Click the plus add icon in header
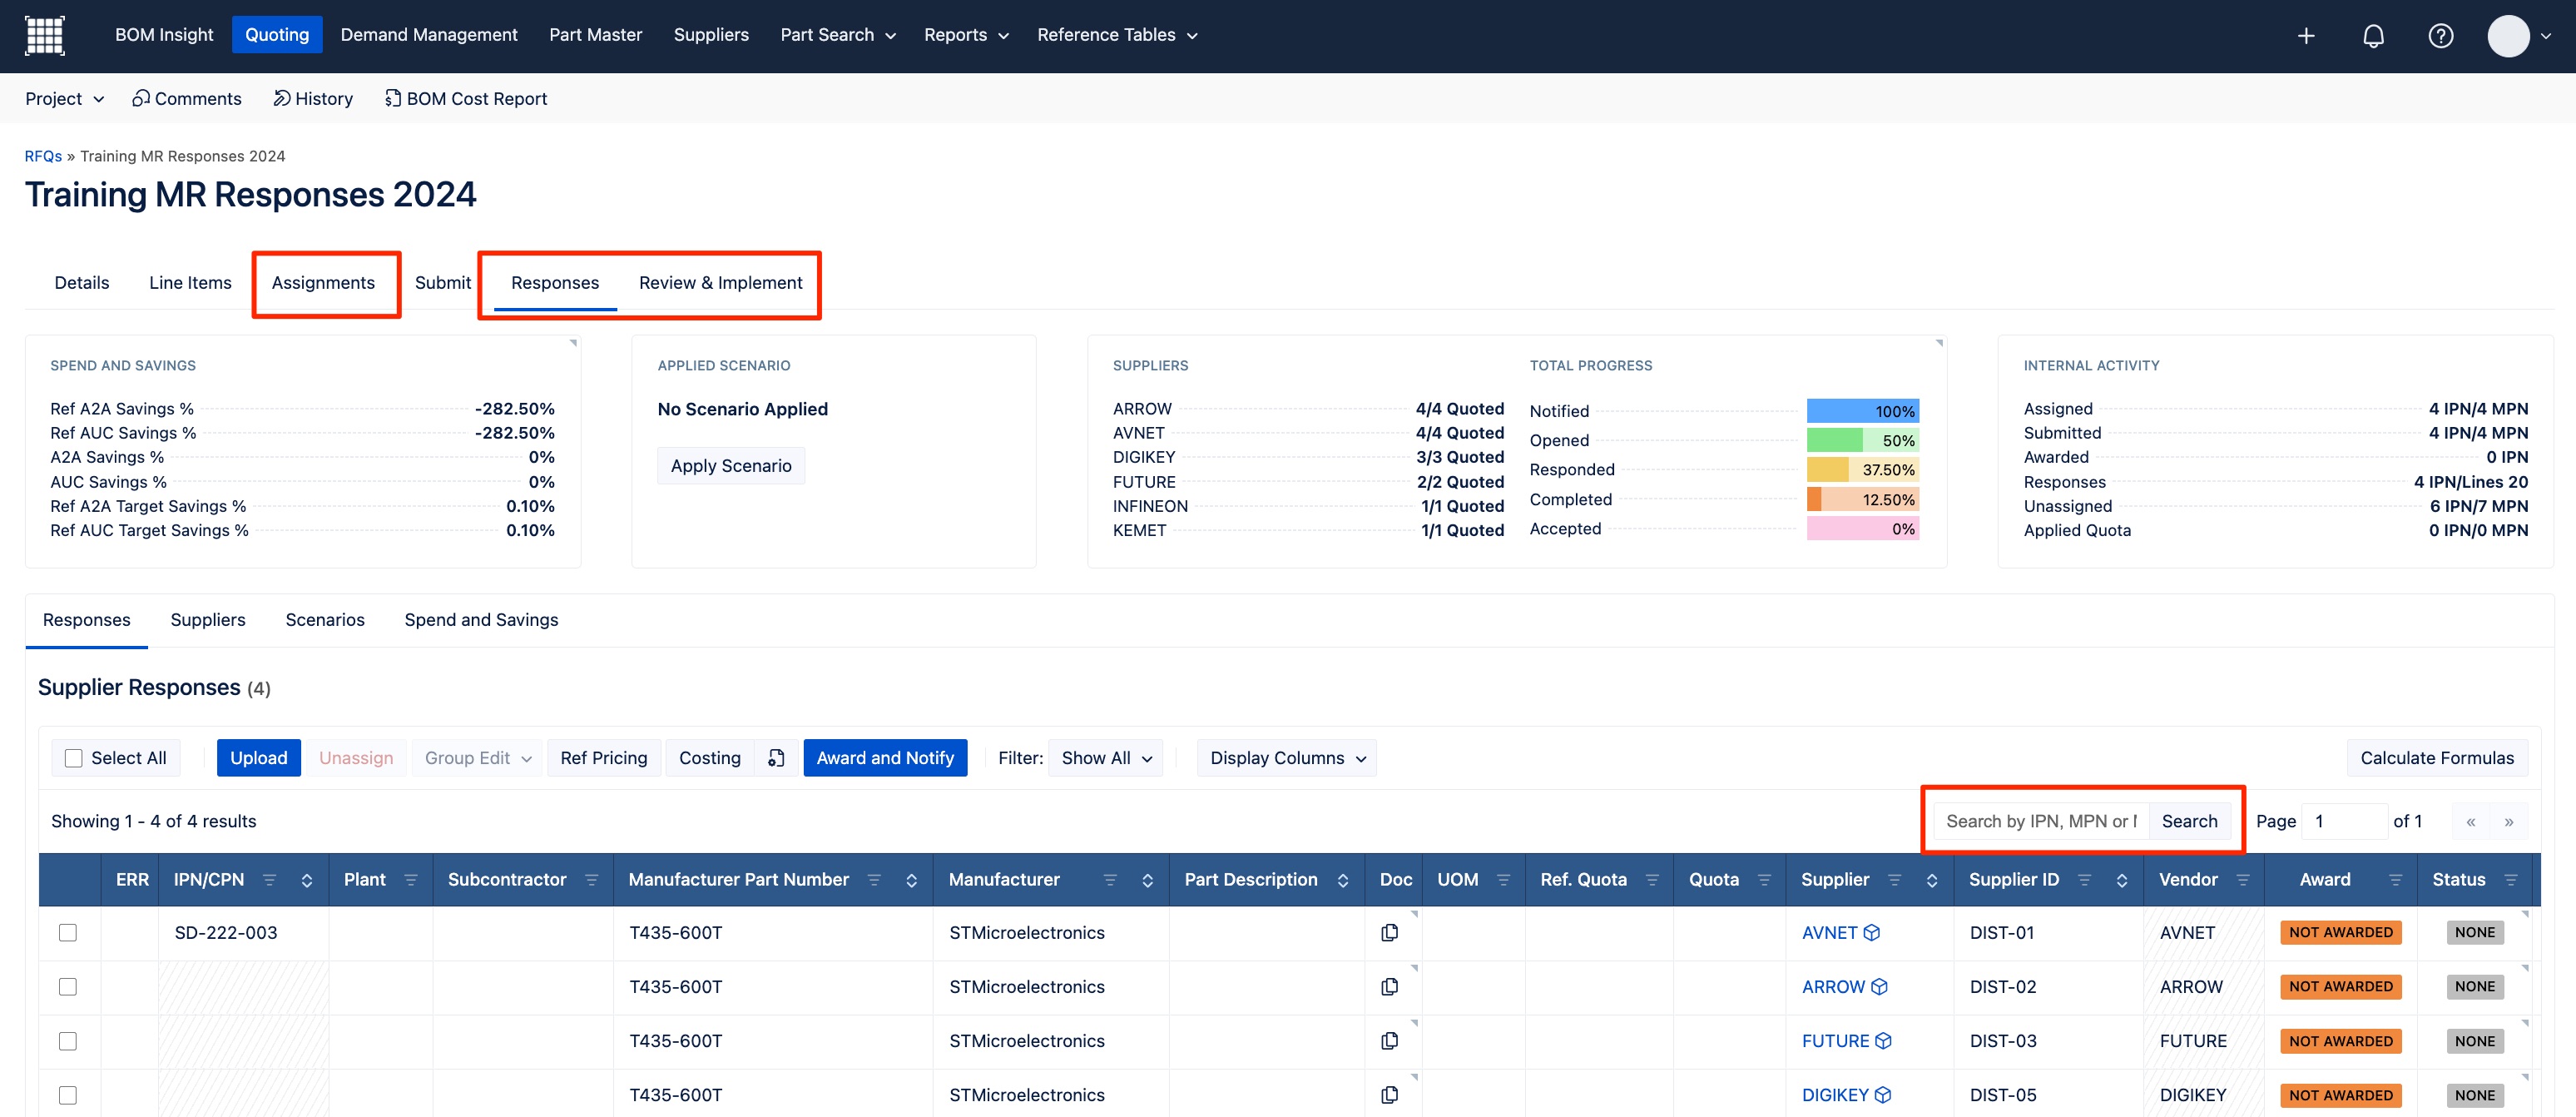The width and height of the screenshot is (2576, 1117). [x=2306, y=36]
